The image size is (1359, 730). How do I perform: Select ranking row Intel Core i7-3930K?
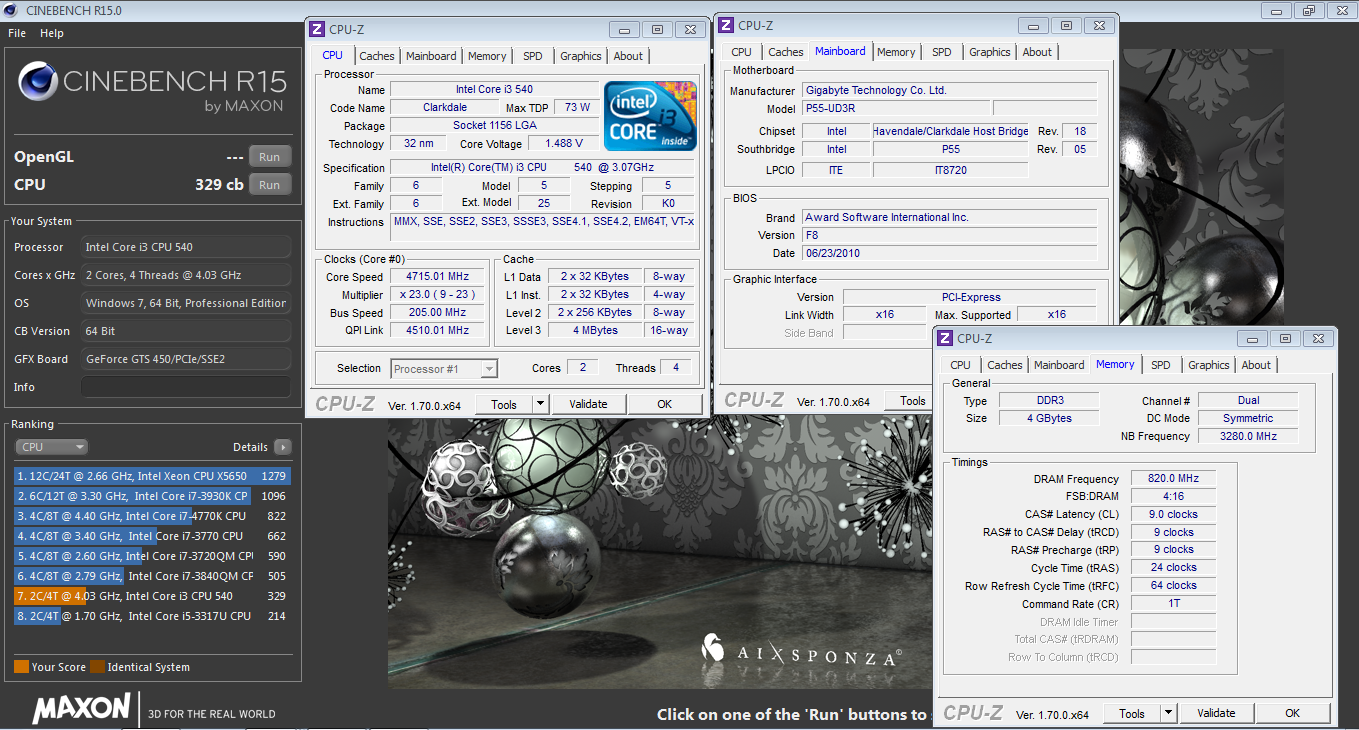tap(152, 496)
